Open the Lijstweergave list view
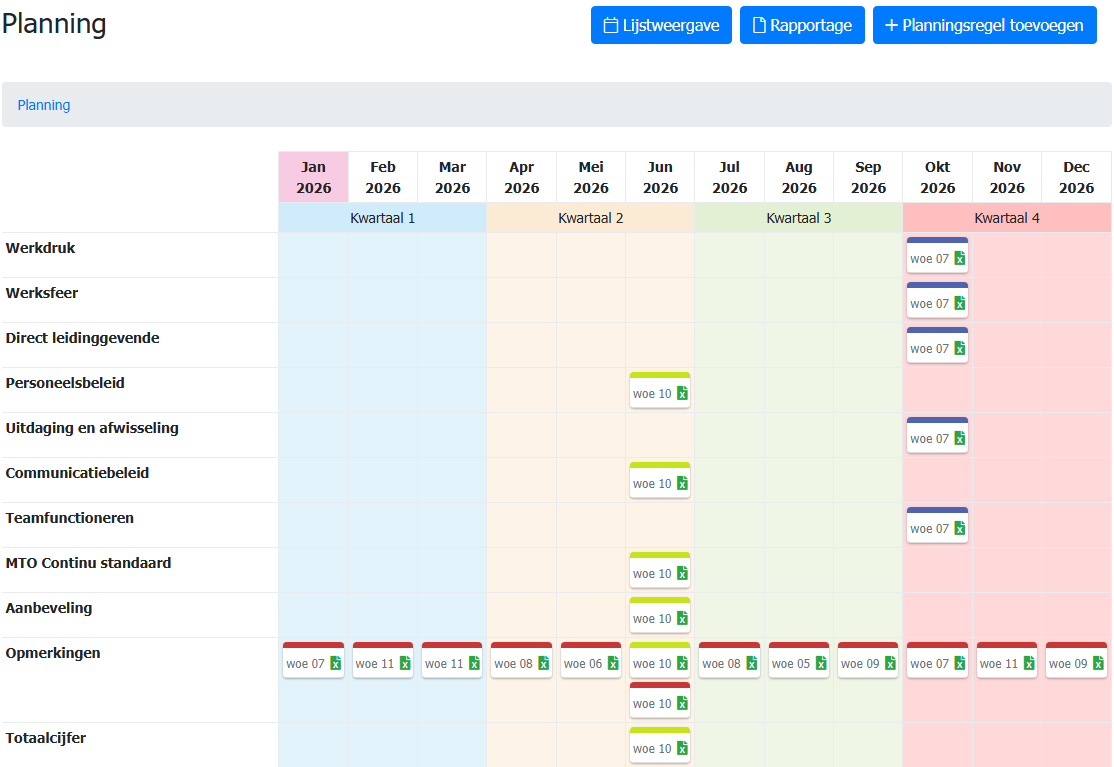Image resolution: width=1114 pixels, height=767 pixels. 661,25
